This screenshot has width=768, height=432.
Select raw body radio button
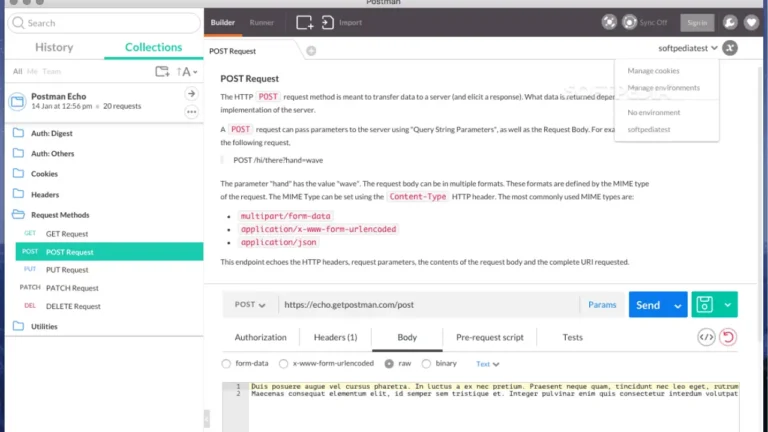pyautogui.click(x=389, y=364)
